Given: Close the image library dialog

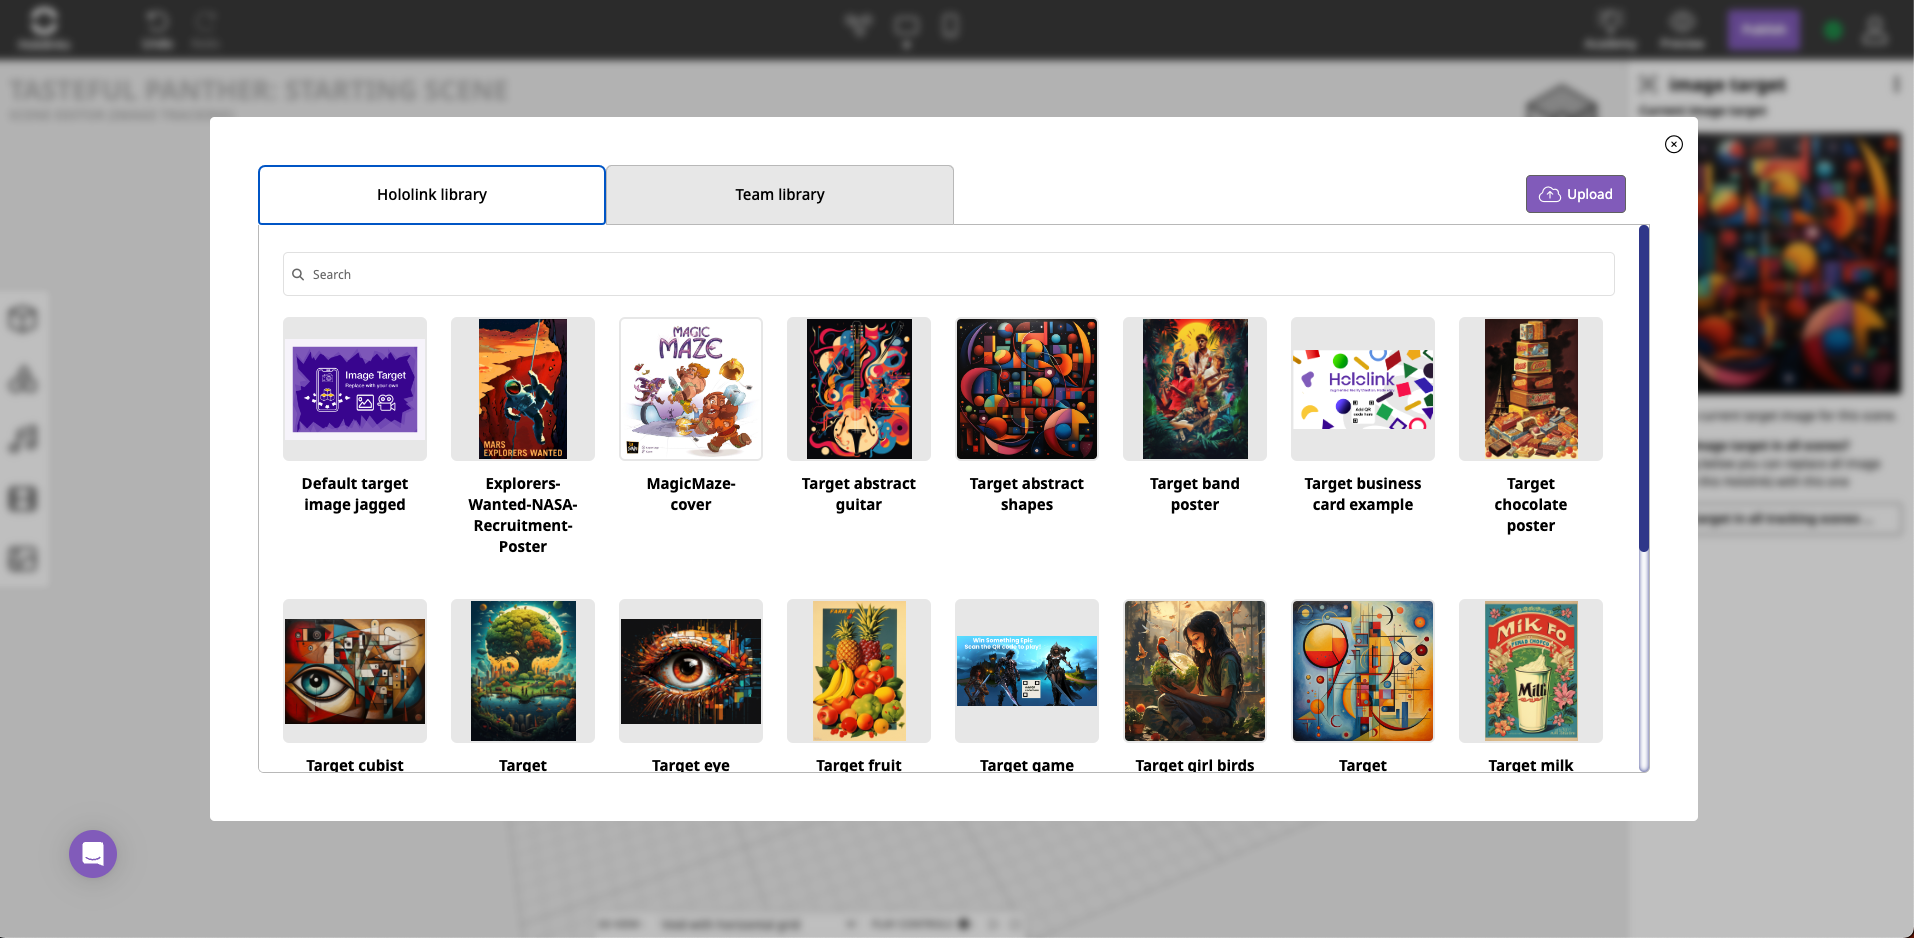Looking at the screenshot, I should (x=1673, y=145).
